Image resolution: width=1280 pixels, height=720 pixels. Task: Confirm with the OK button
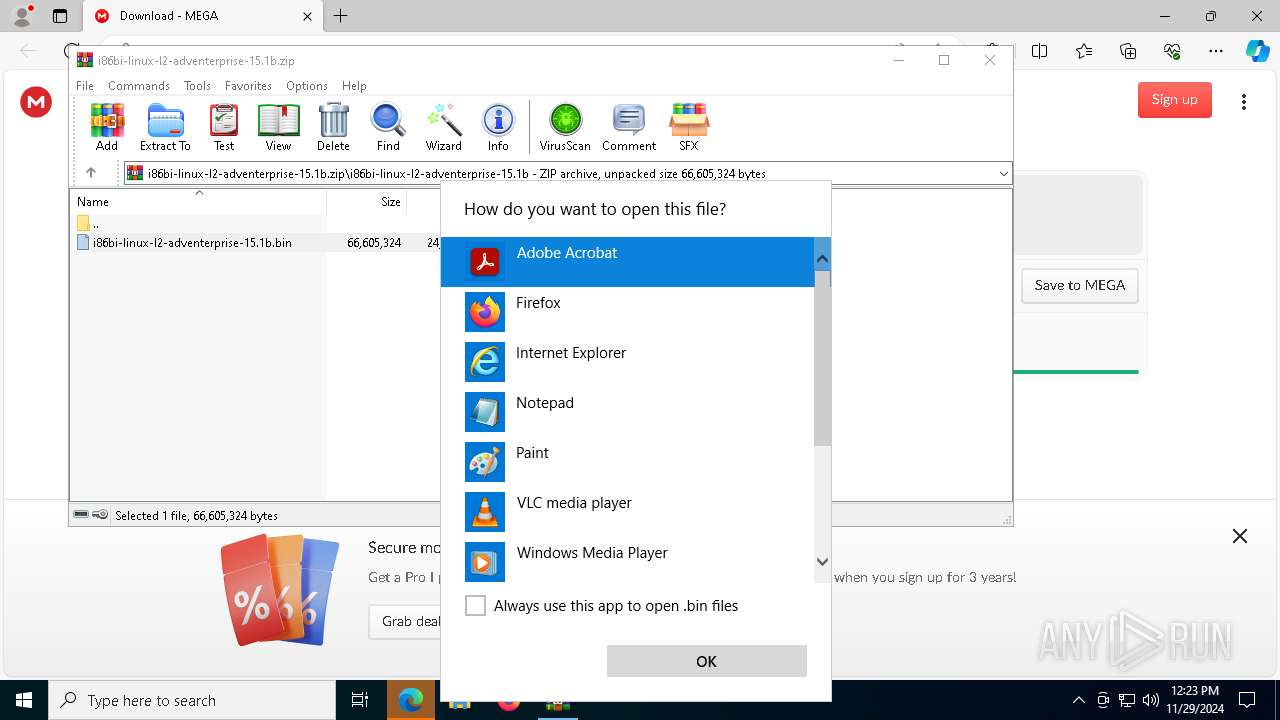(707, 661)
